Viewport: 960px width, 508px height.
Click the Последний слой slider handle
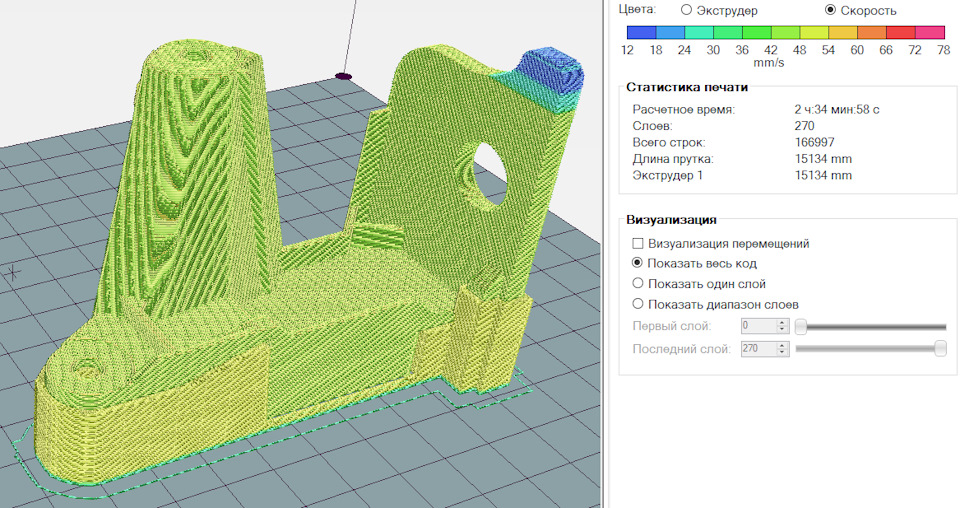point(940,349)
